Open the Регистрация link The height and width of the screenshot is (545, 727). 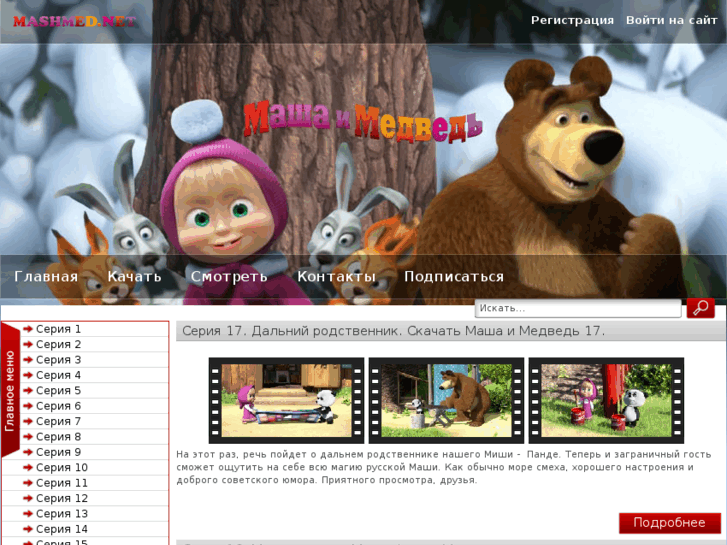point(572,20)
